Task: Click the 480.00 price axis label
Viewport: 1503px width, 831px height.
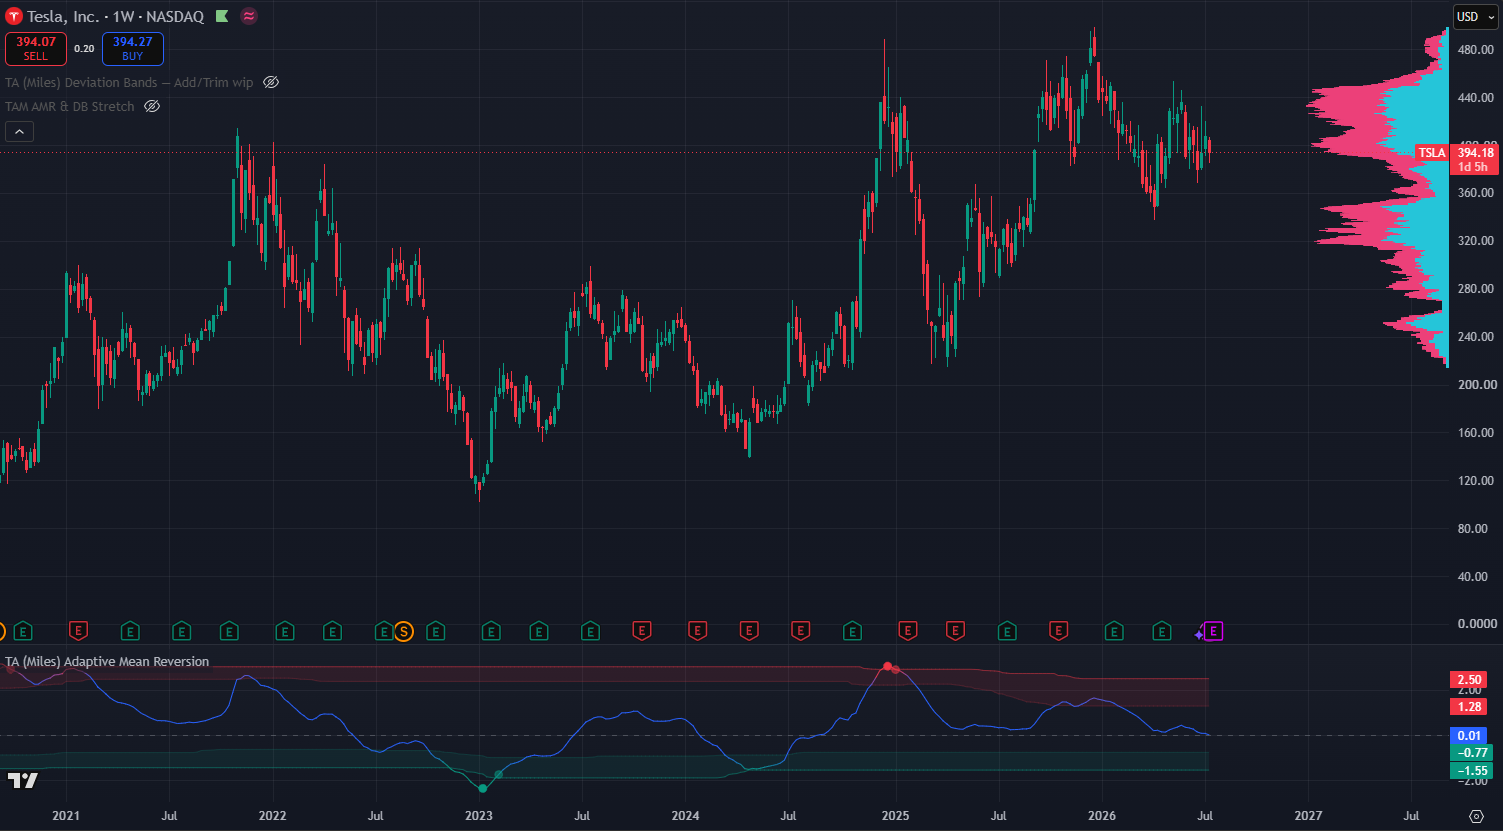Action: click(x=1476, y=49)
